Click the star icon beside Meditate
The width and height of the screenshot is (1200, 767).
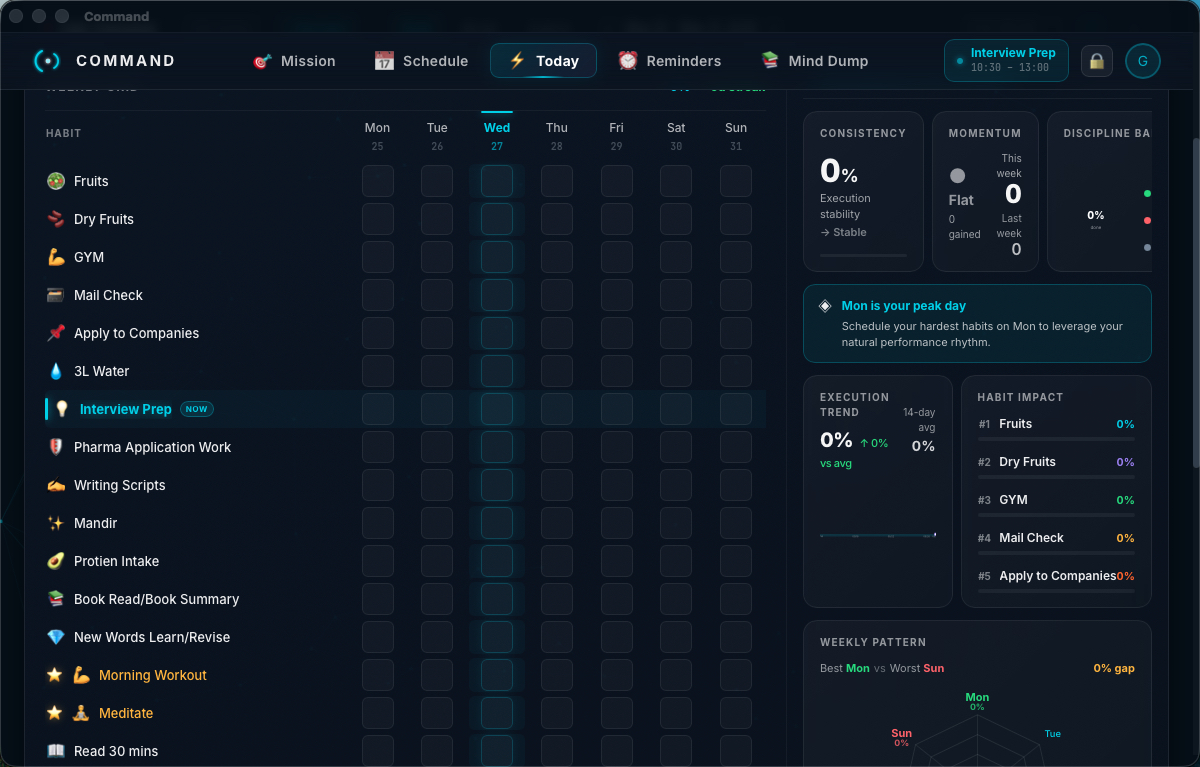(55, 713)
